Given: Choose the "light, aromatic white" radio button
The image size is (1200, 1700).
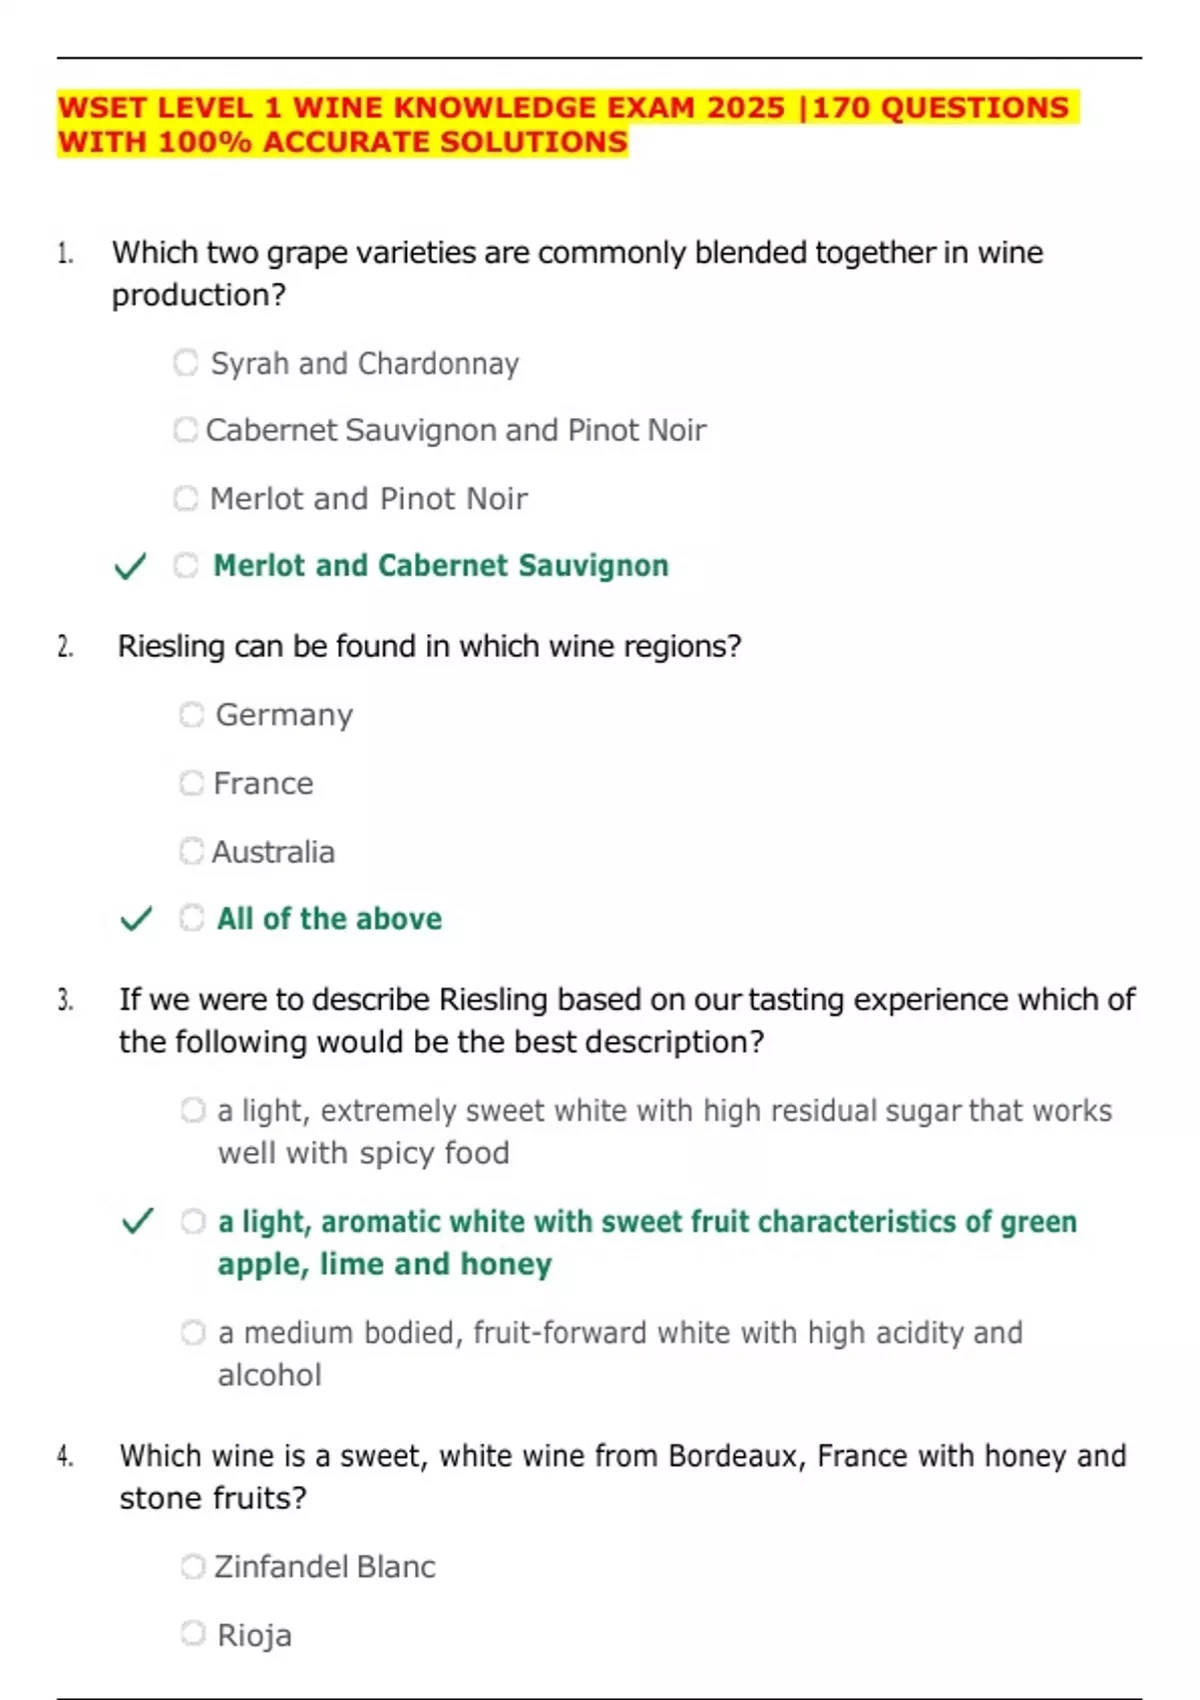Looking at the screenshot, I should coord(193,1222).
